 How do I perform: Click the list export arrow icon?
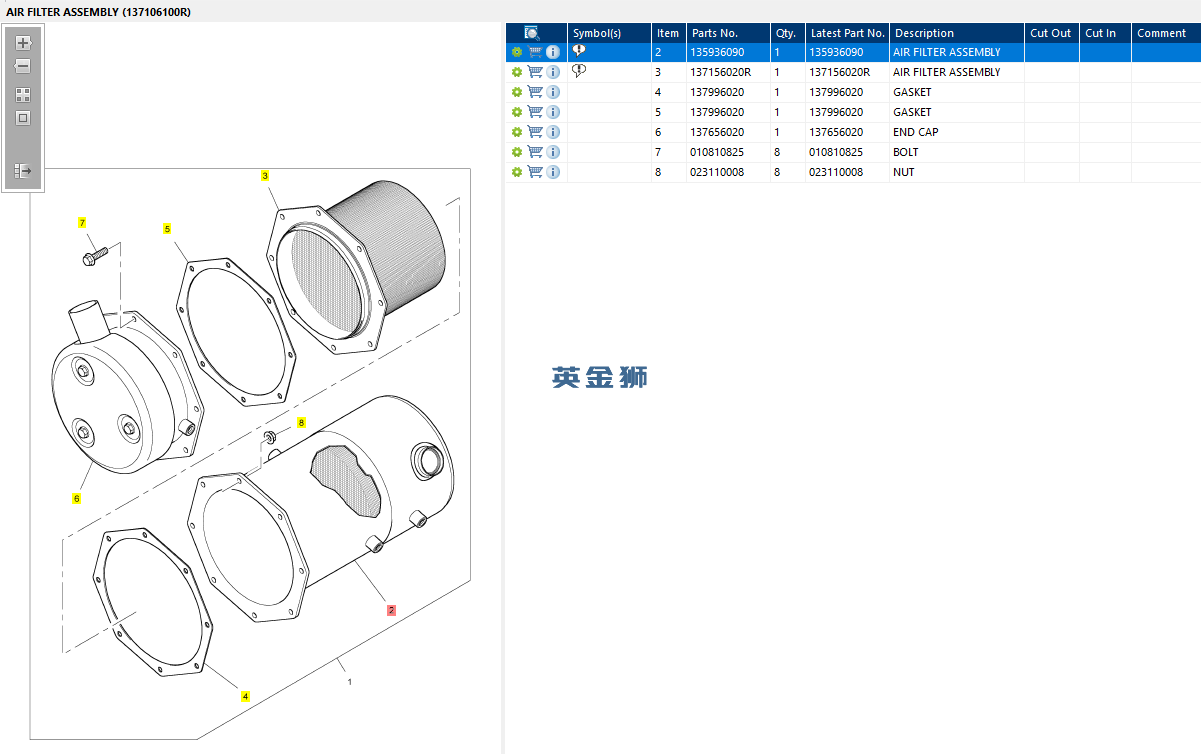pos(23,171)
